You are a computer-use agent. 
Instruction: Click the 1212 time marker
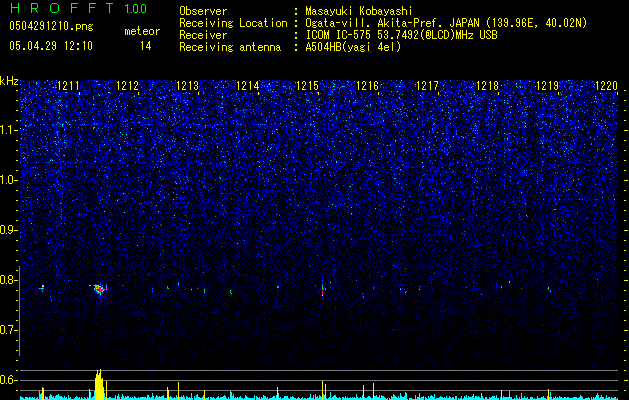coord(128,86)
